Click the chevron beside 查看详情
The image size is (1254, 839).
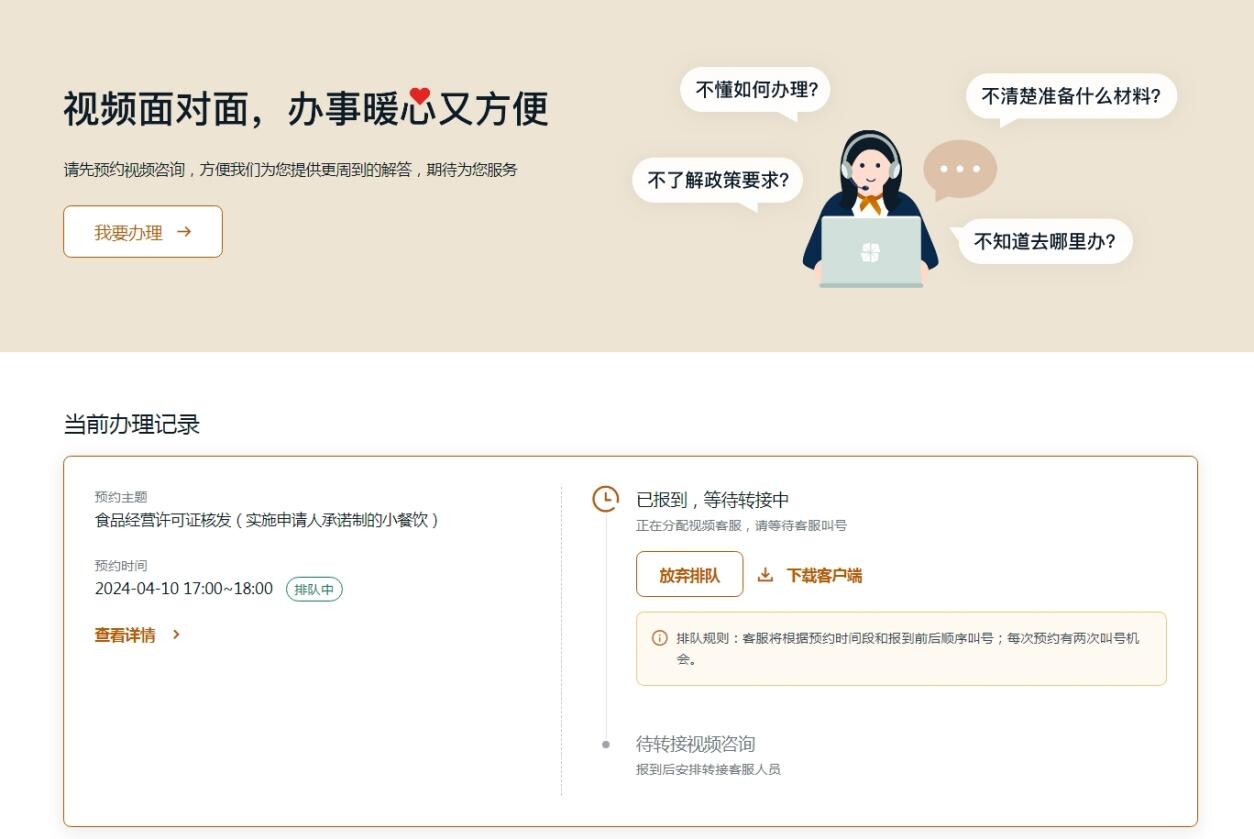coord(176,635)
